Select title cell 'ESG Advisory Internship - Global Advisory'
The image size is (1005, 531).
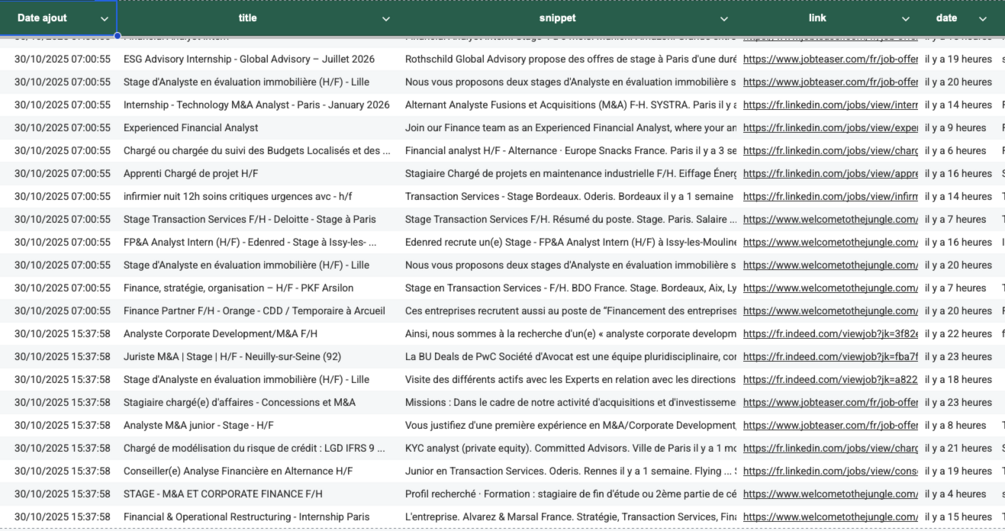pyautogui.click(x=249, y=59)
